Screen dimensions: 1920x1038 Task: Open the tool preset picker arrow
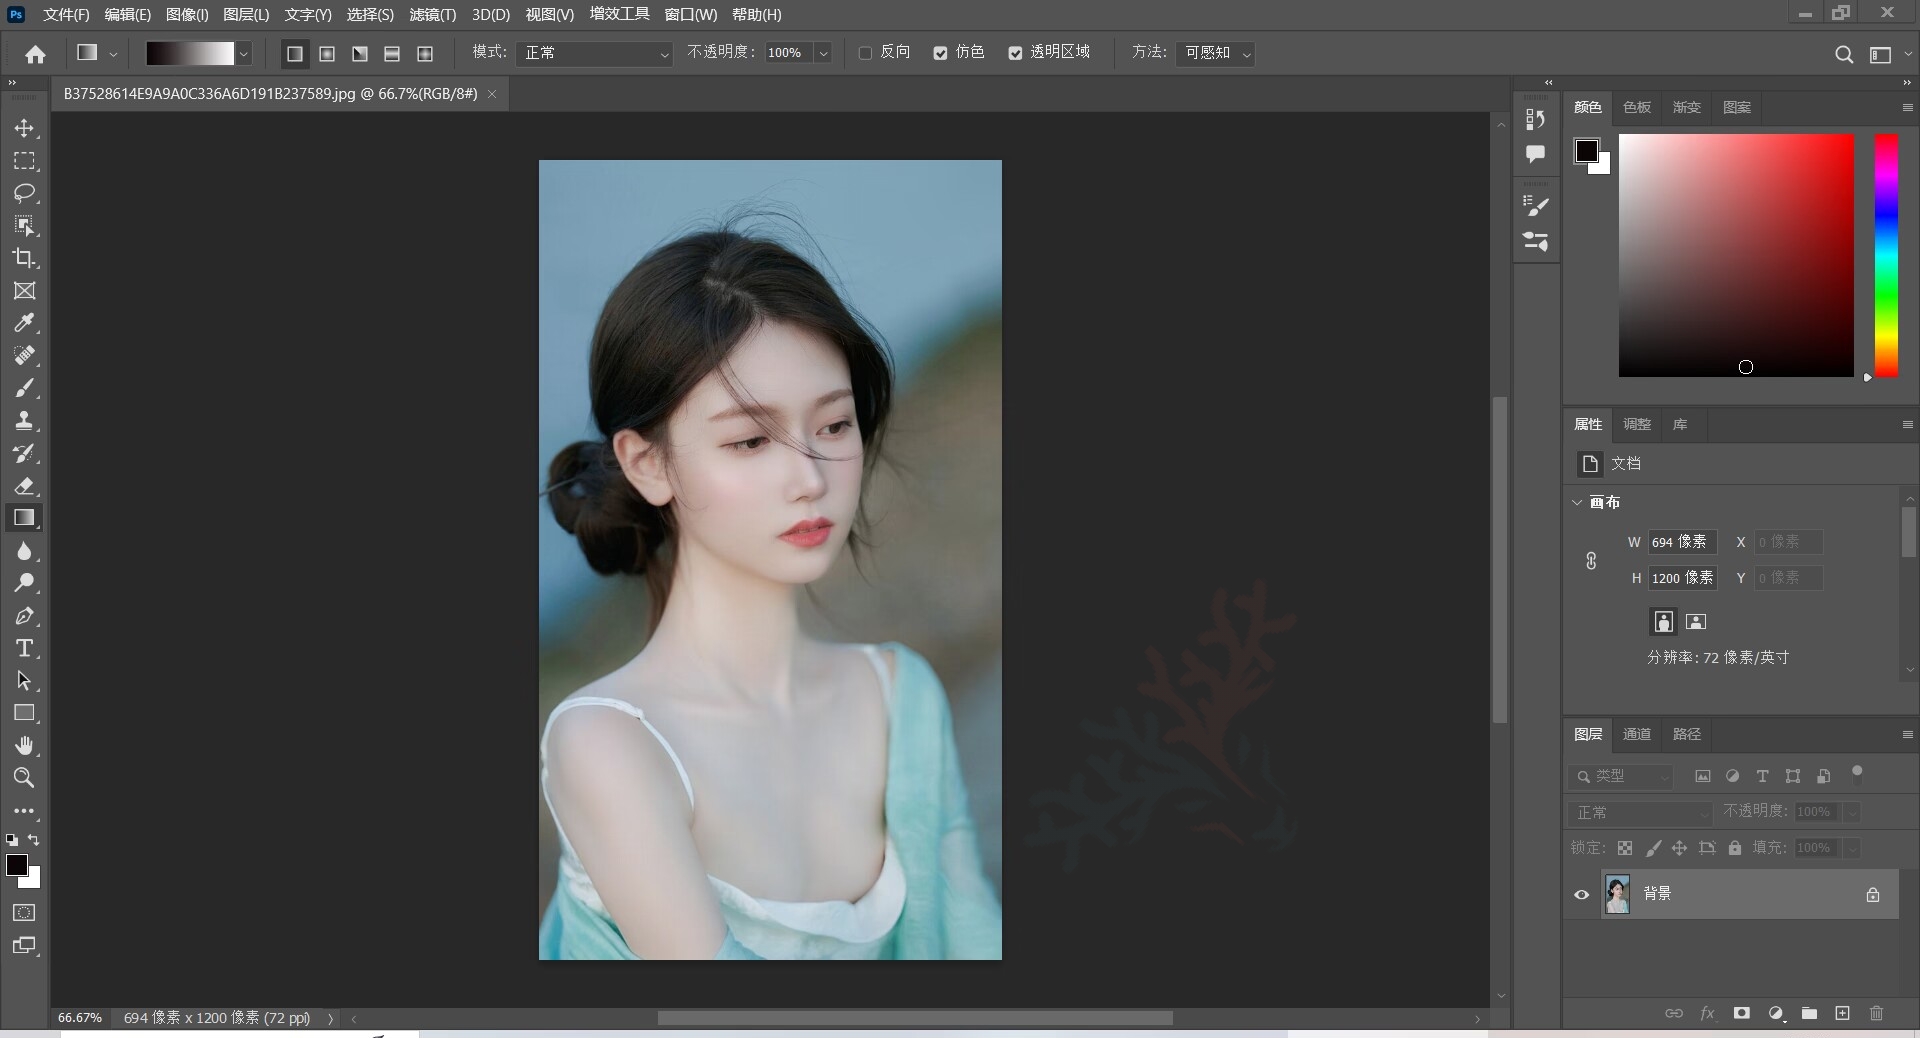click(x=113, y=54)
